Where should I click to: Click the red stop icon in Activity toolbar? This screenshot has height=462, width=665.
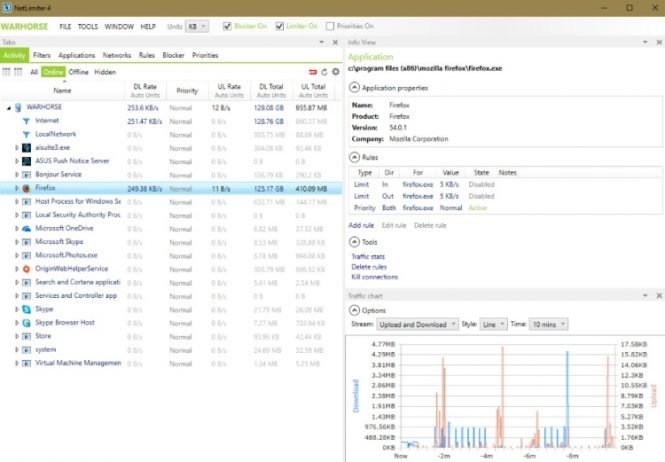pyautogui.click(x=313, y=72)
